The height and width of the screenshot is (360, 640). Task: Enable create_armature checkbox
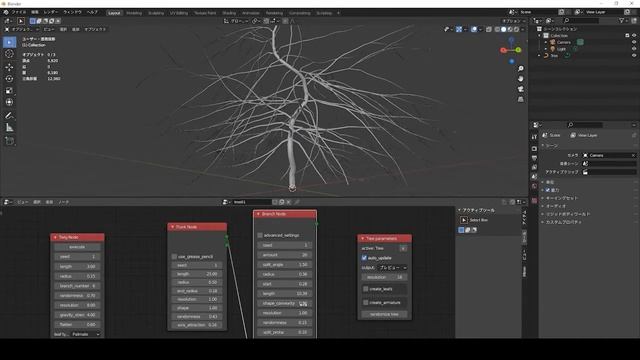click(x=366, y=303)
